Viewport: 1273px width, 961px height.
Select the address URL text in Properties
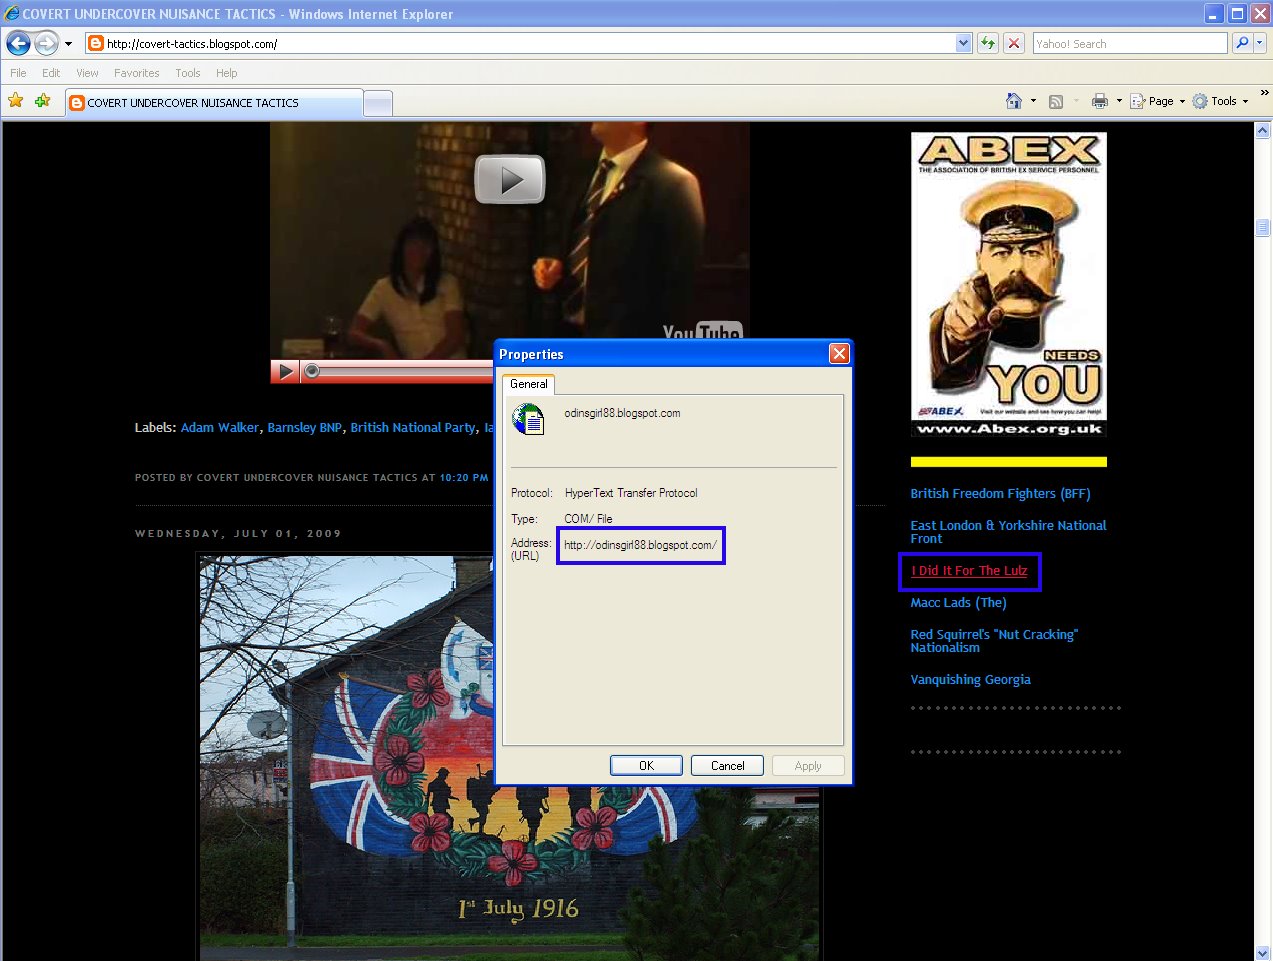coord(640,545)
